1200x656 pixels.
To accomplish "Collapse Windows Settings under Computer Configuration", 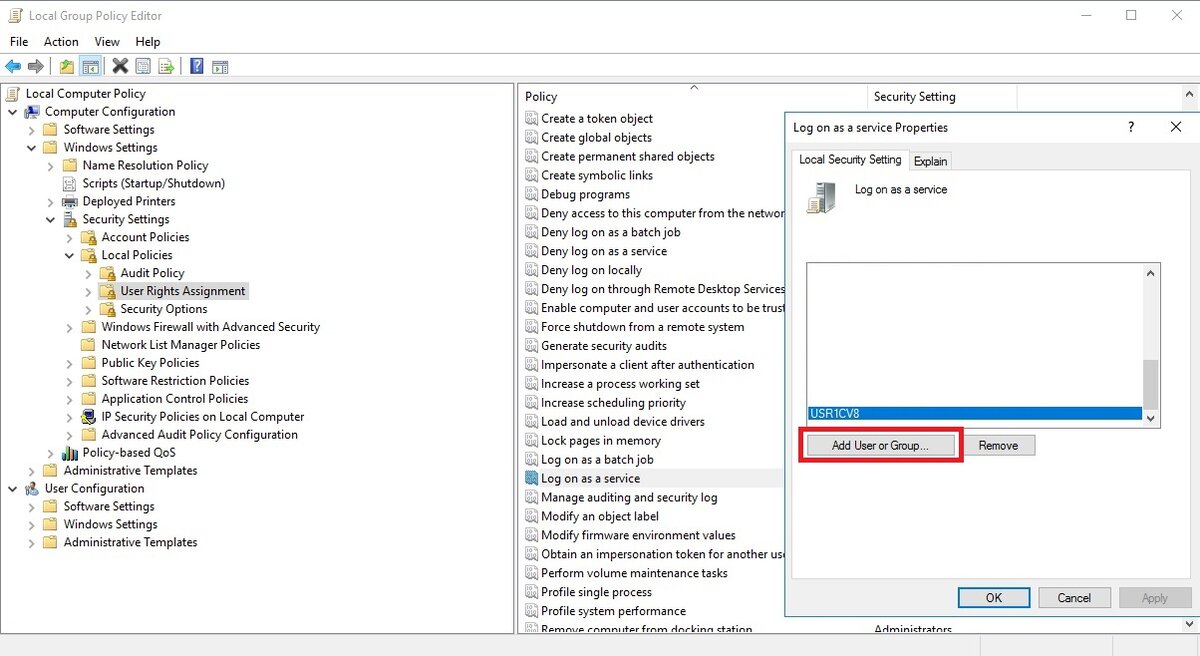I will click(x=32, y=148).
